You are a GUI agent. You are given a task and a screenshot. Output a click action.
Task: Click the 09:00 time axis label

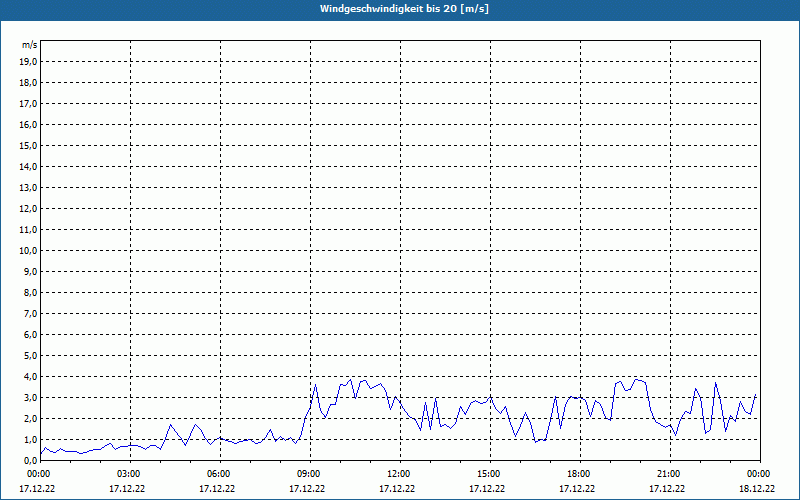(310, 474)
